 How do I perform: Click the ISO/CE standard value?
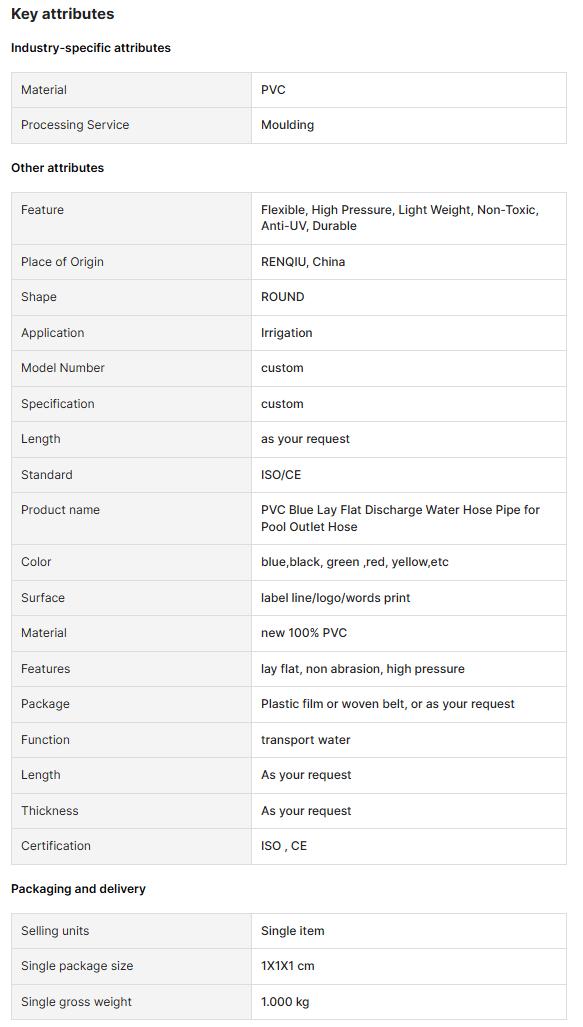coord(281,475)
